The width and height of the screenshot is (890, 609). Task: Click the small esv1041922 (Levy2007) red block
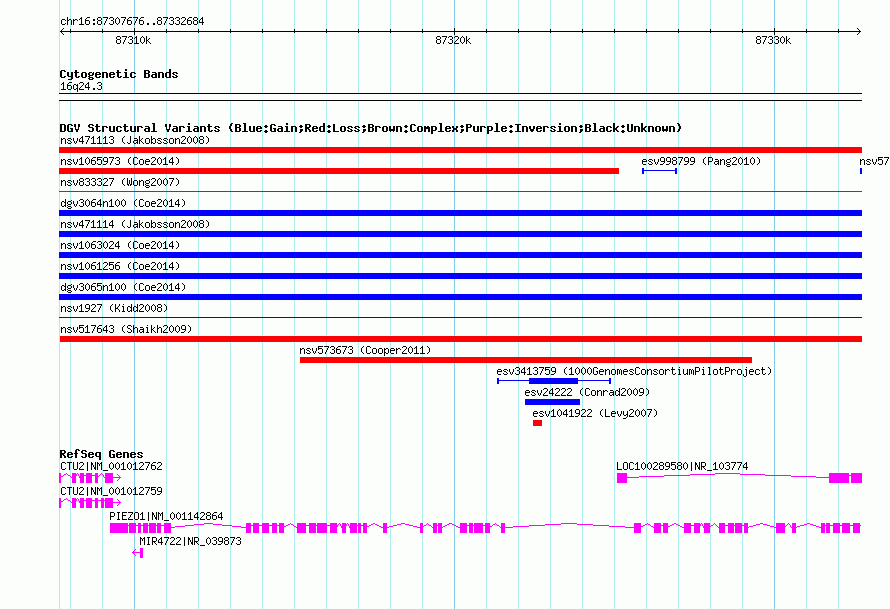pos(538,423)
